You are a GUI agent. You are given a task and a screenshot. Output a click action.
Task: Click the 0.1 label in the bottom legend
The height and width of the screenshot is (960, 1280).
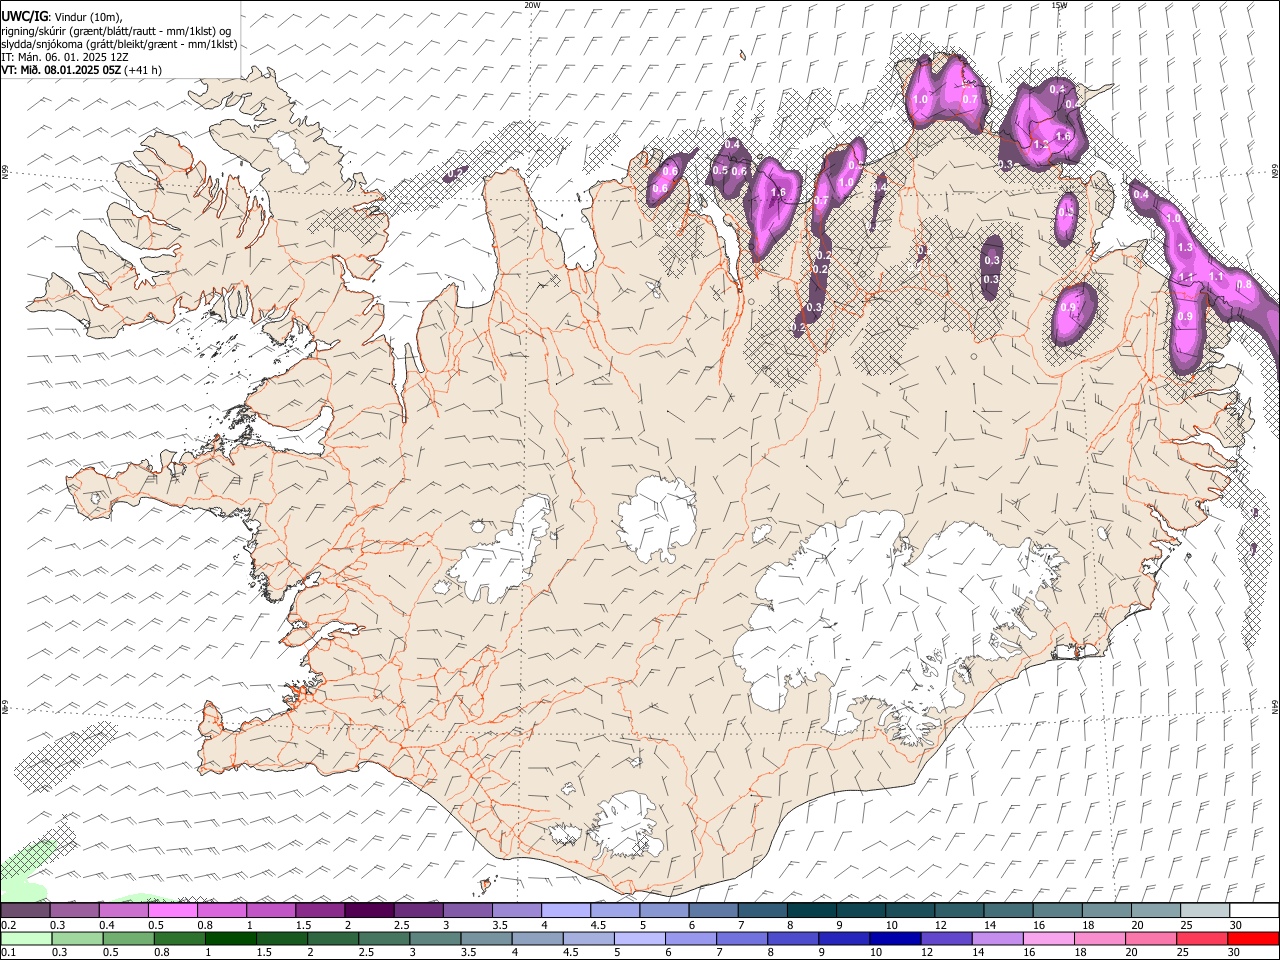(8, 952)
